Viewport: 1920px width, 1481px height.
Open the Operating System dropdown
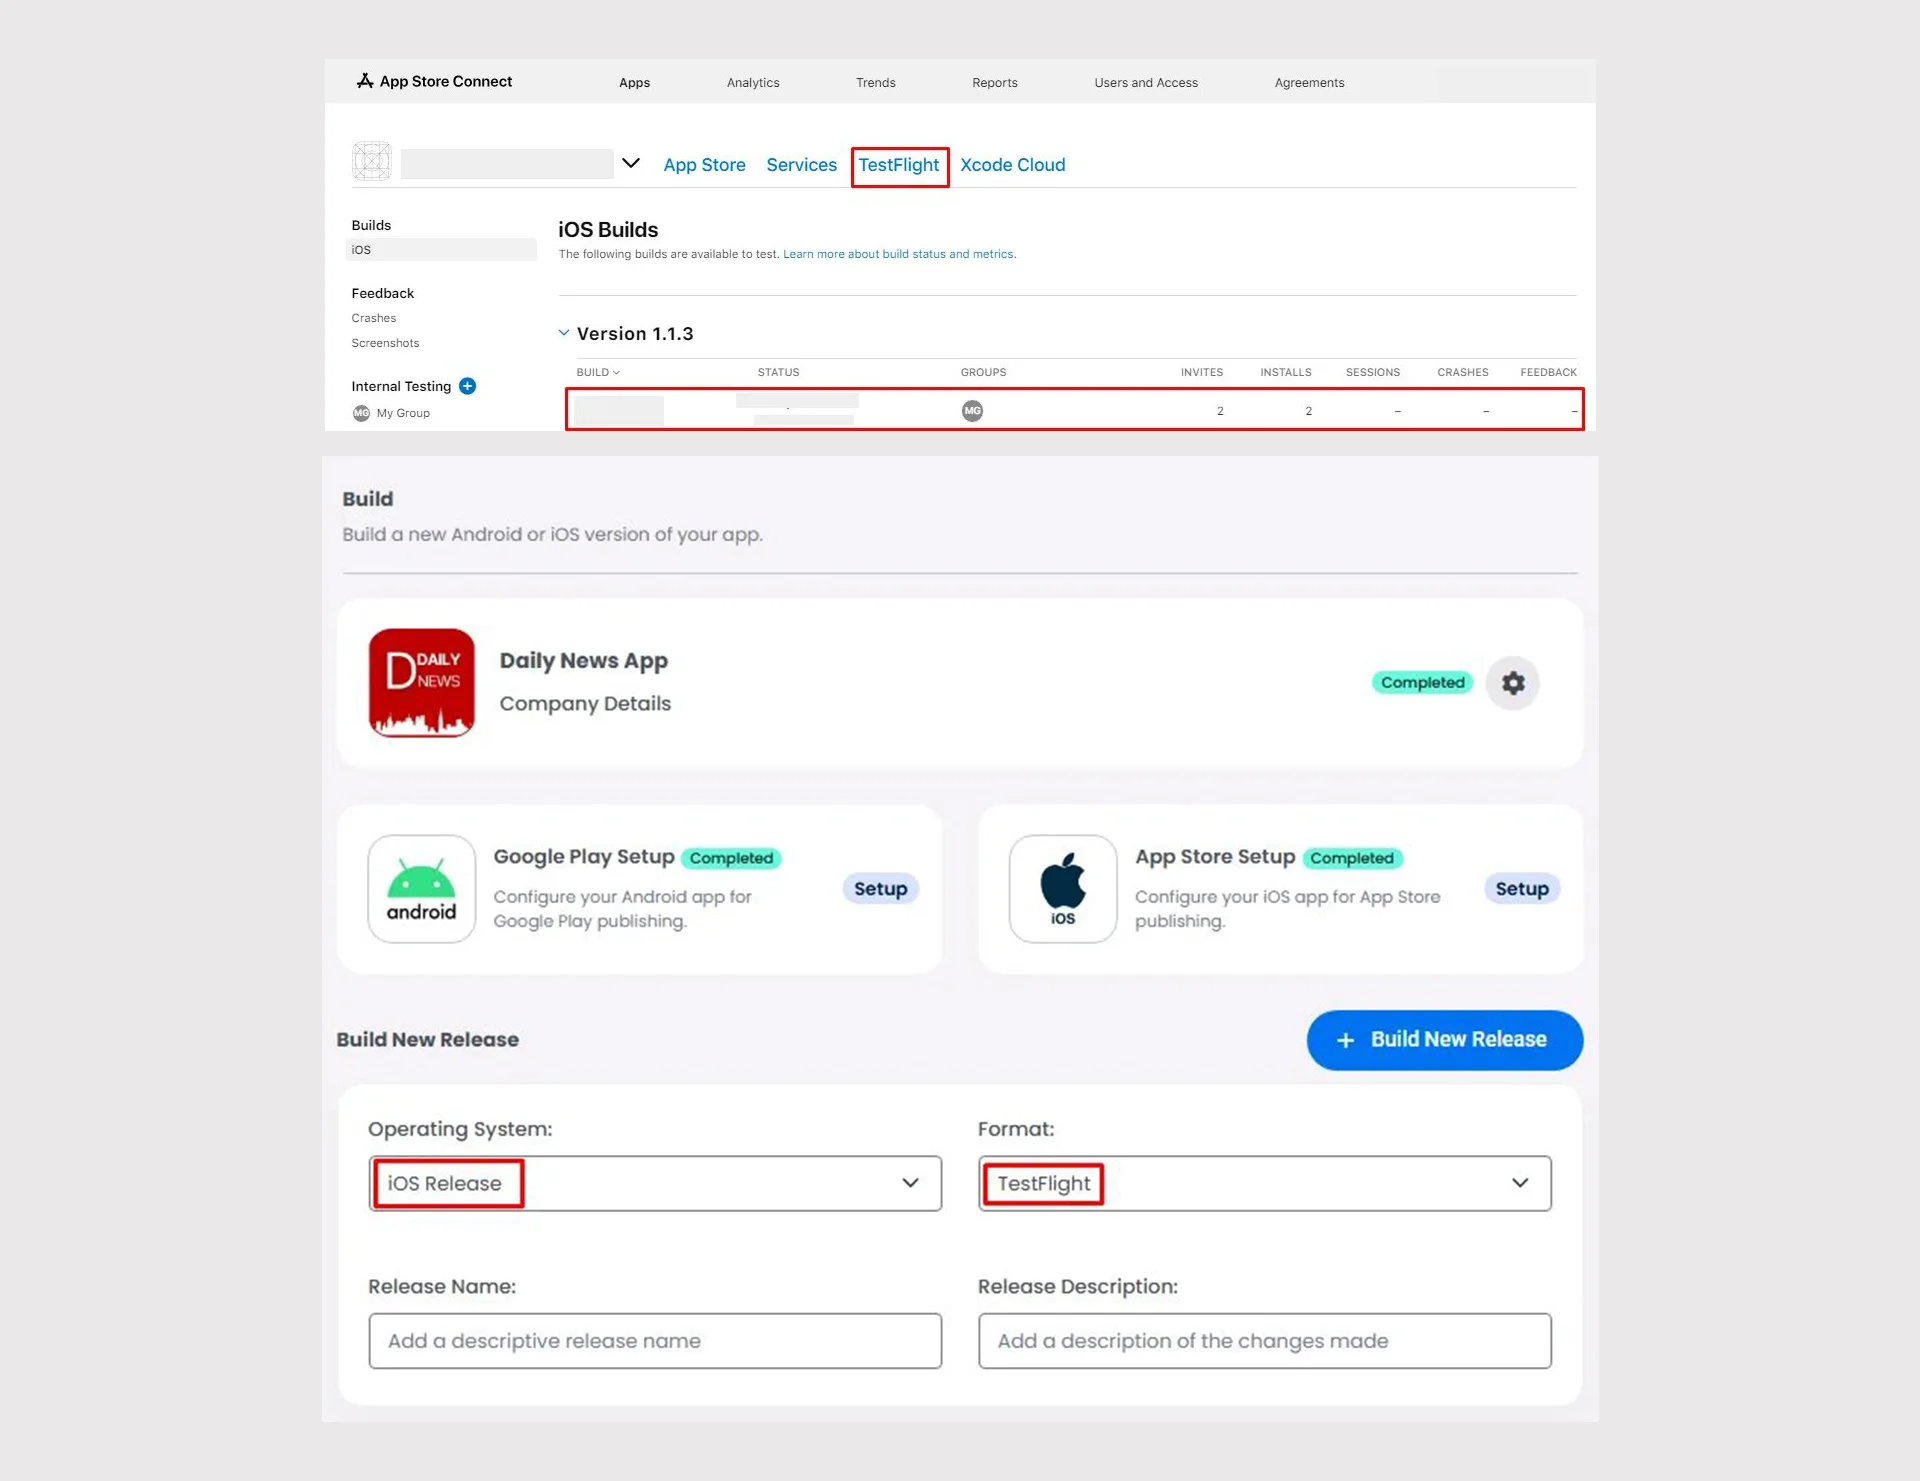point(655,1183)
